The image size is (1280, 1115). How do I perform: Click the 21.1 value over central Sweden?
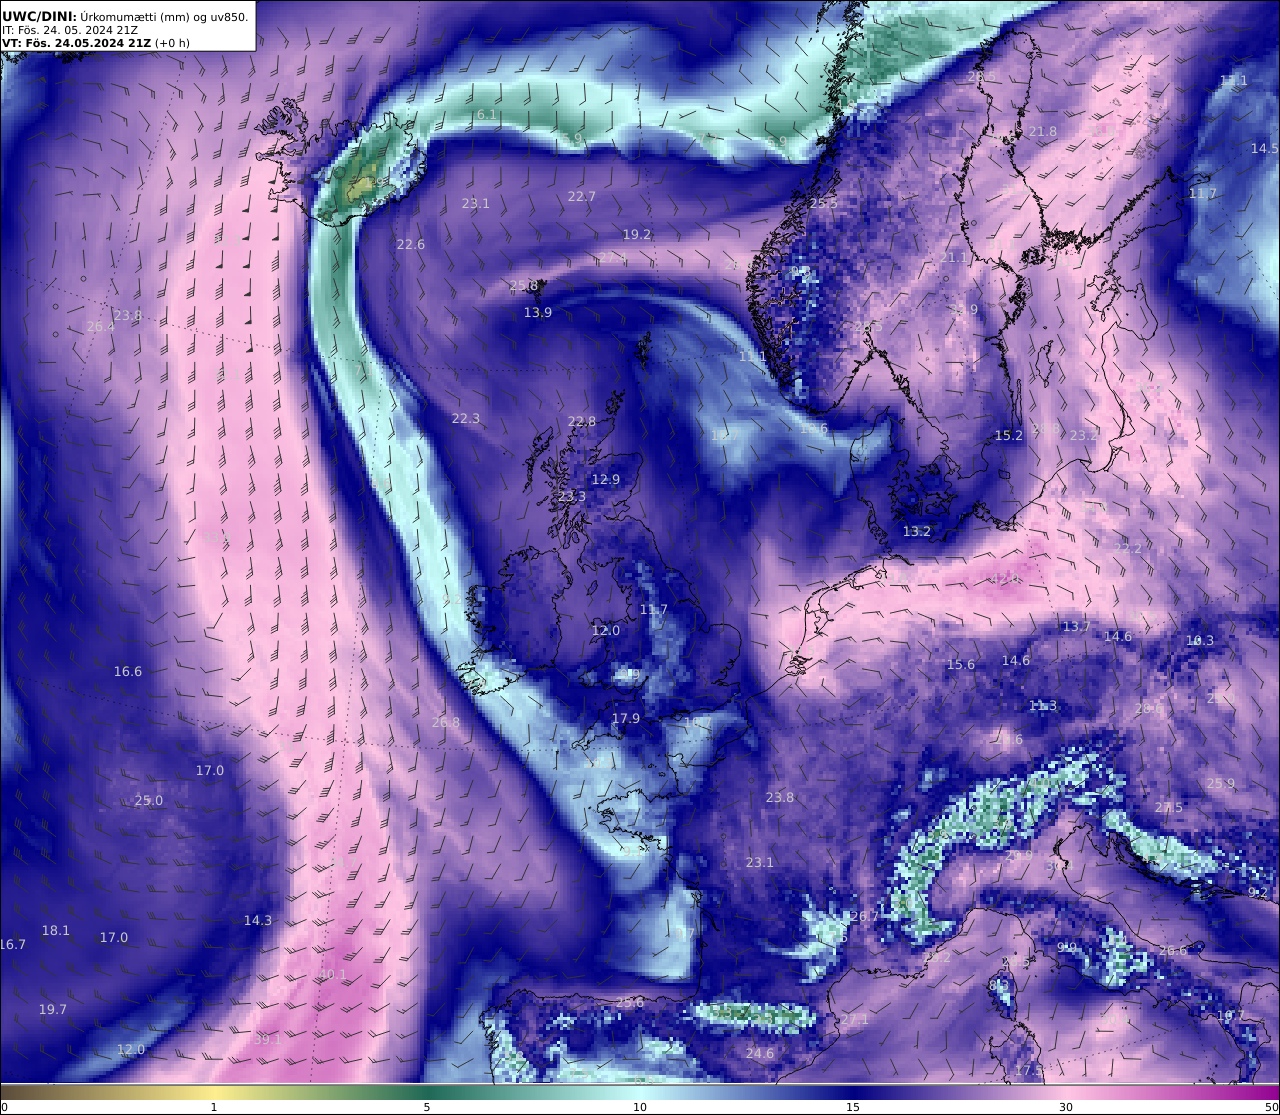(954, 258)
